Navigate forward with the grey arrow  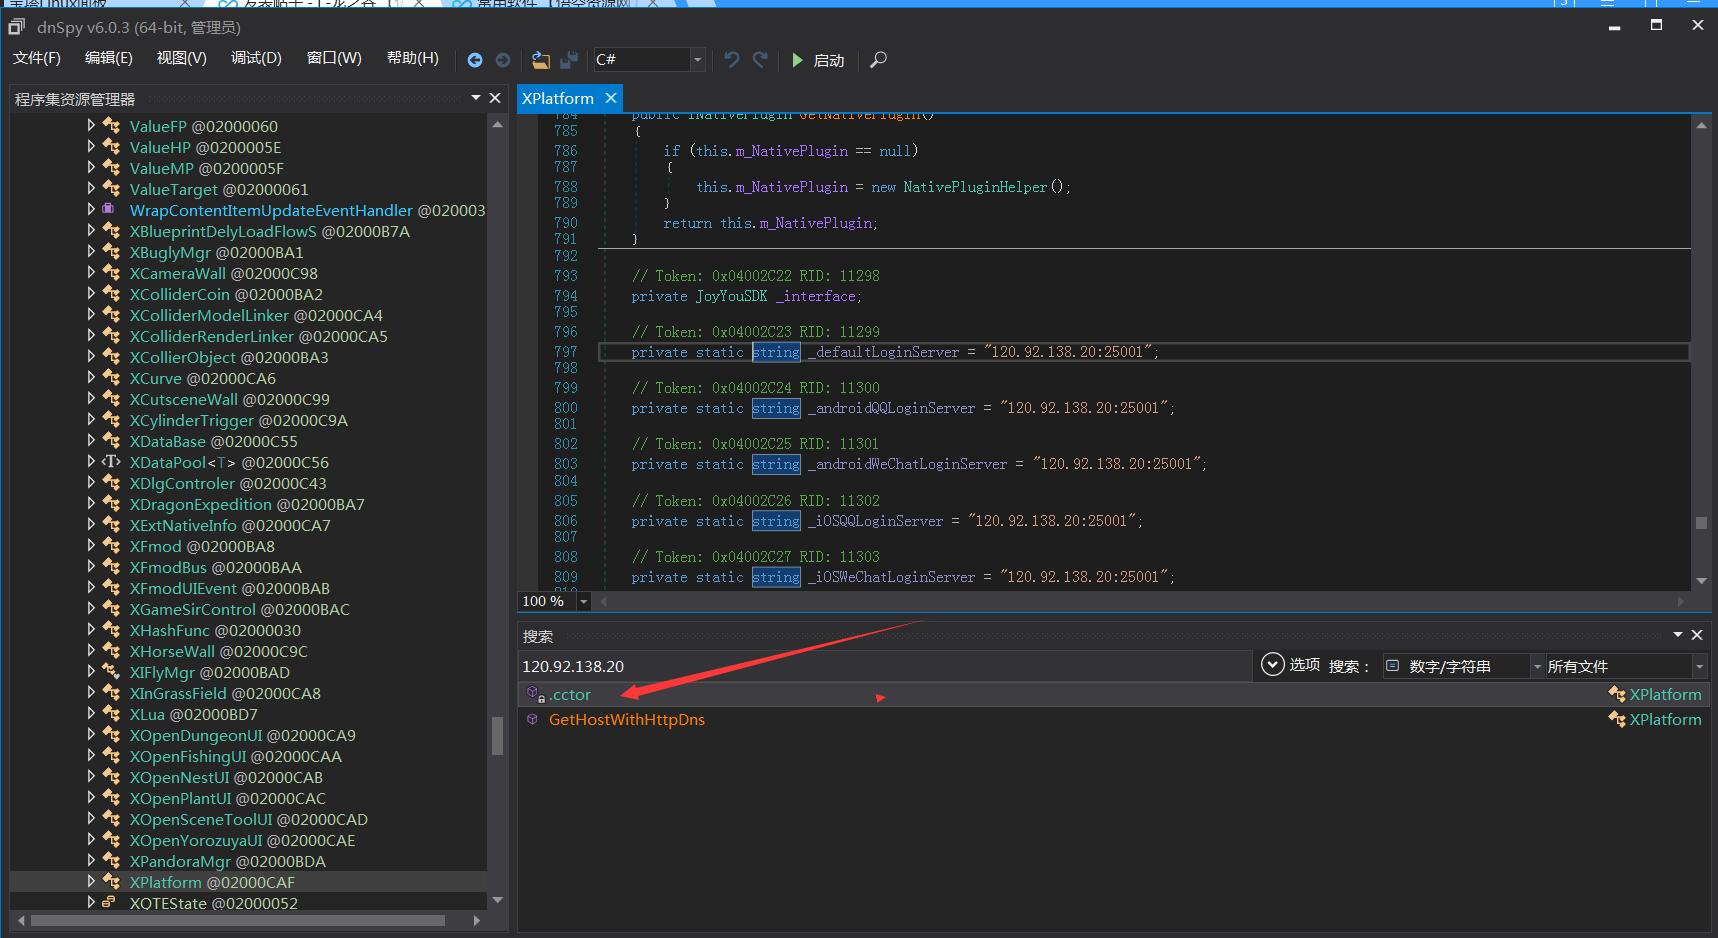pyautogui.click(x=503, y=60)
